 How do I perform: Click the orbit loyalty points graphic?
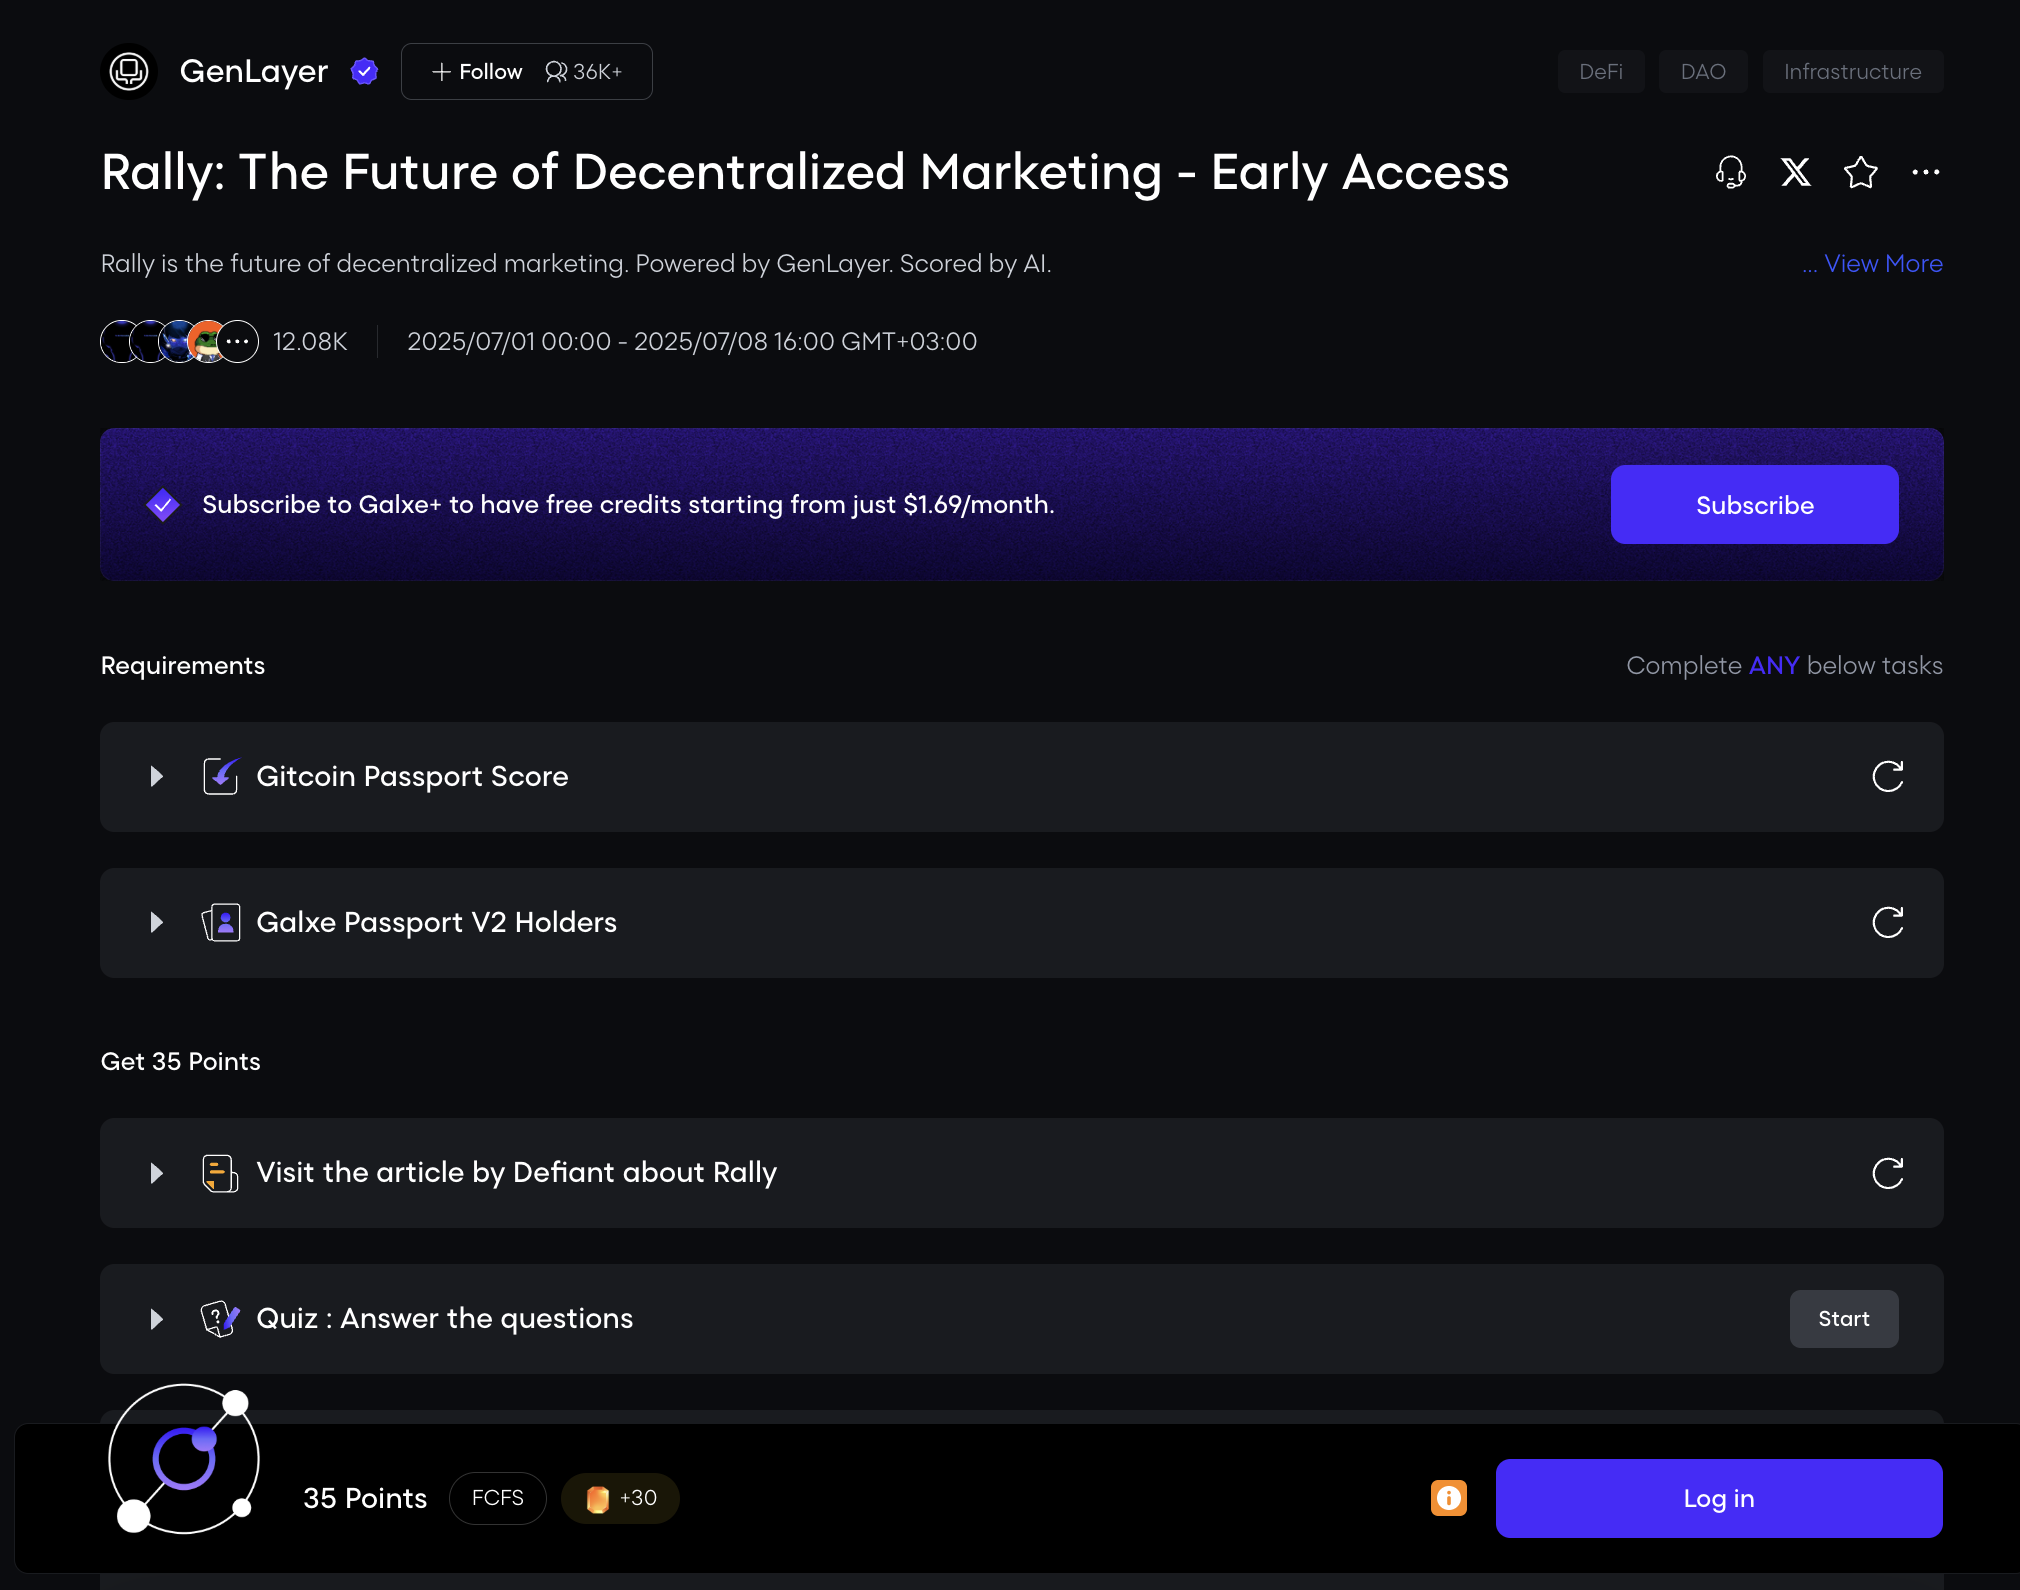tap(184, 1460)
